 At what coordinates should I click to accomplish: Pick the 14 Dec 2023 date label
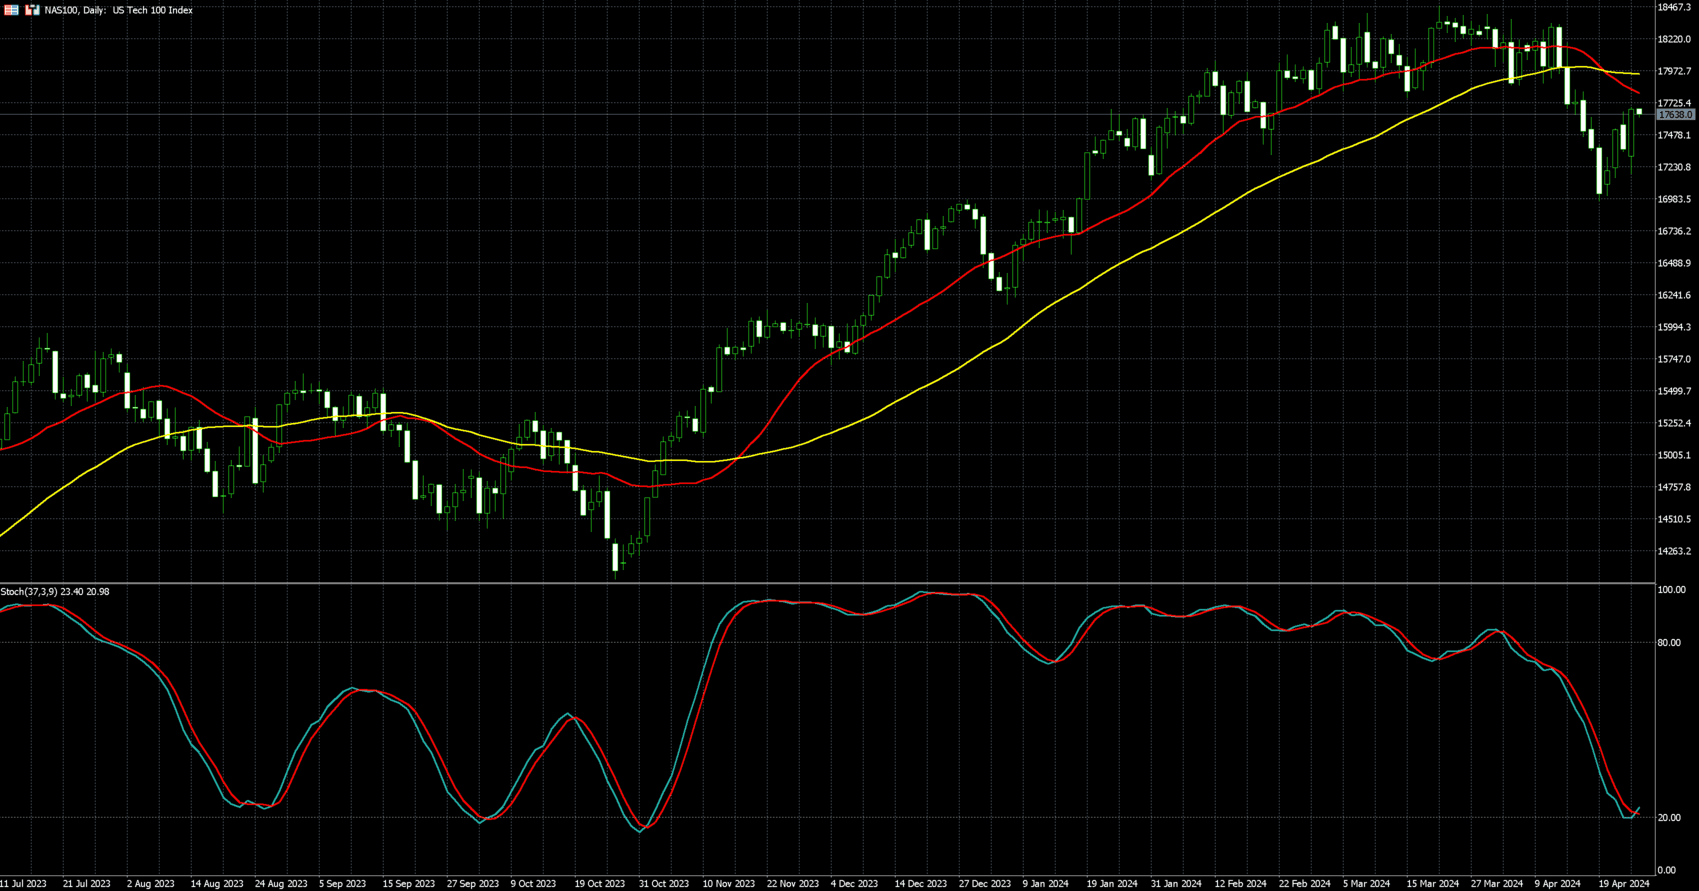[920, 884]
